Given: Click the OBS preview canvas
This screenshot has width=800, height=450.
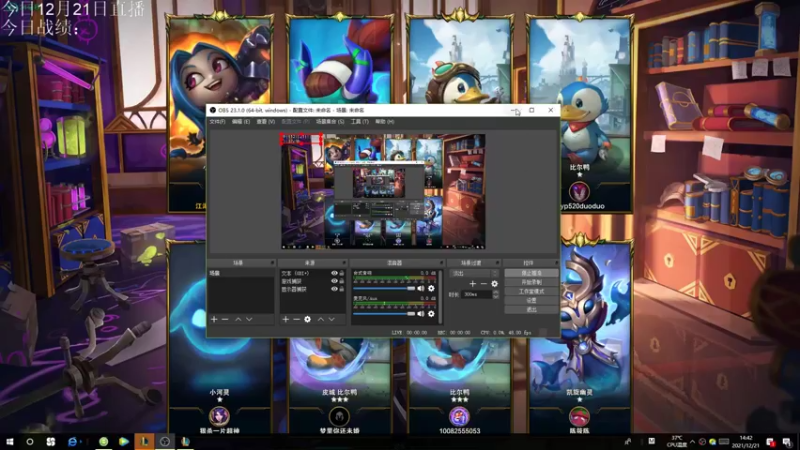Looking at the screenshot, I should (x=383, y=191).
